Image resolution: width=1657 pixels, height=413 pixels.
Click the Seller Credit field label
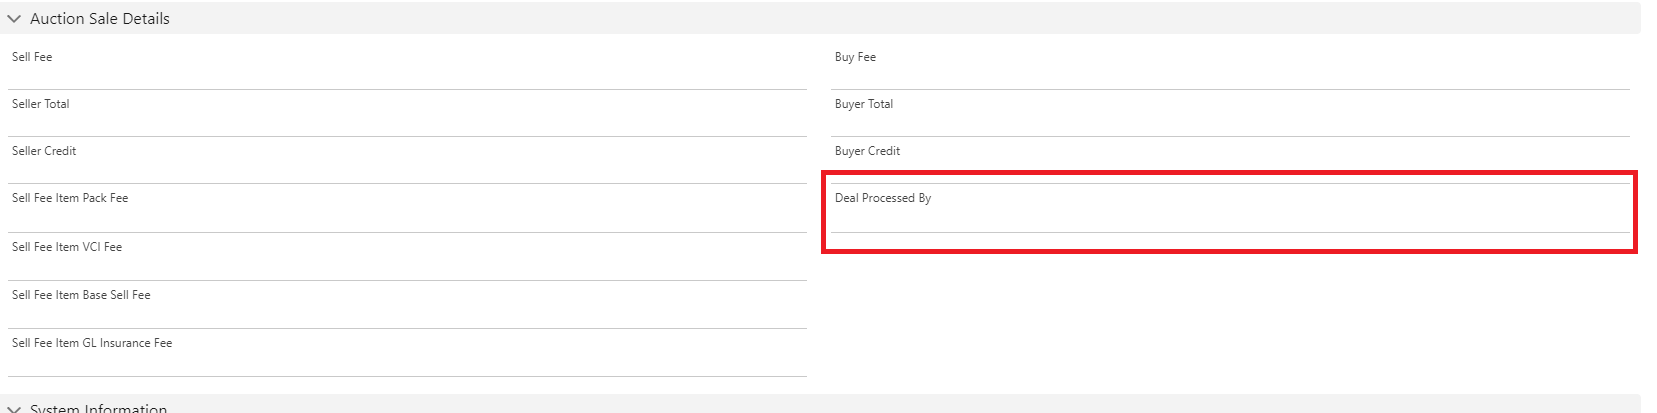(x=44, y=151)
